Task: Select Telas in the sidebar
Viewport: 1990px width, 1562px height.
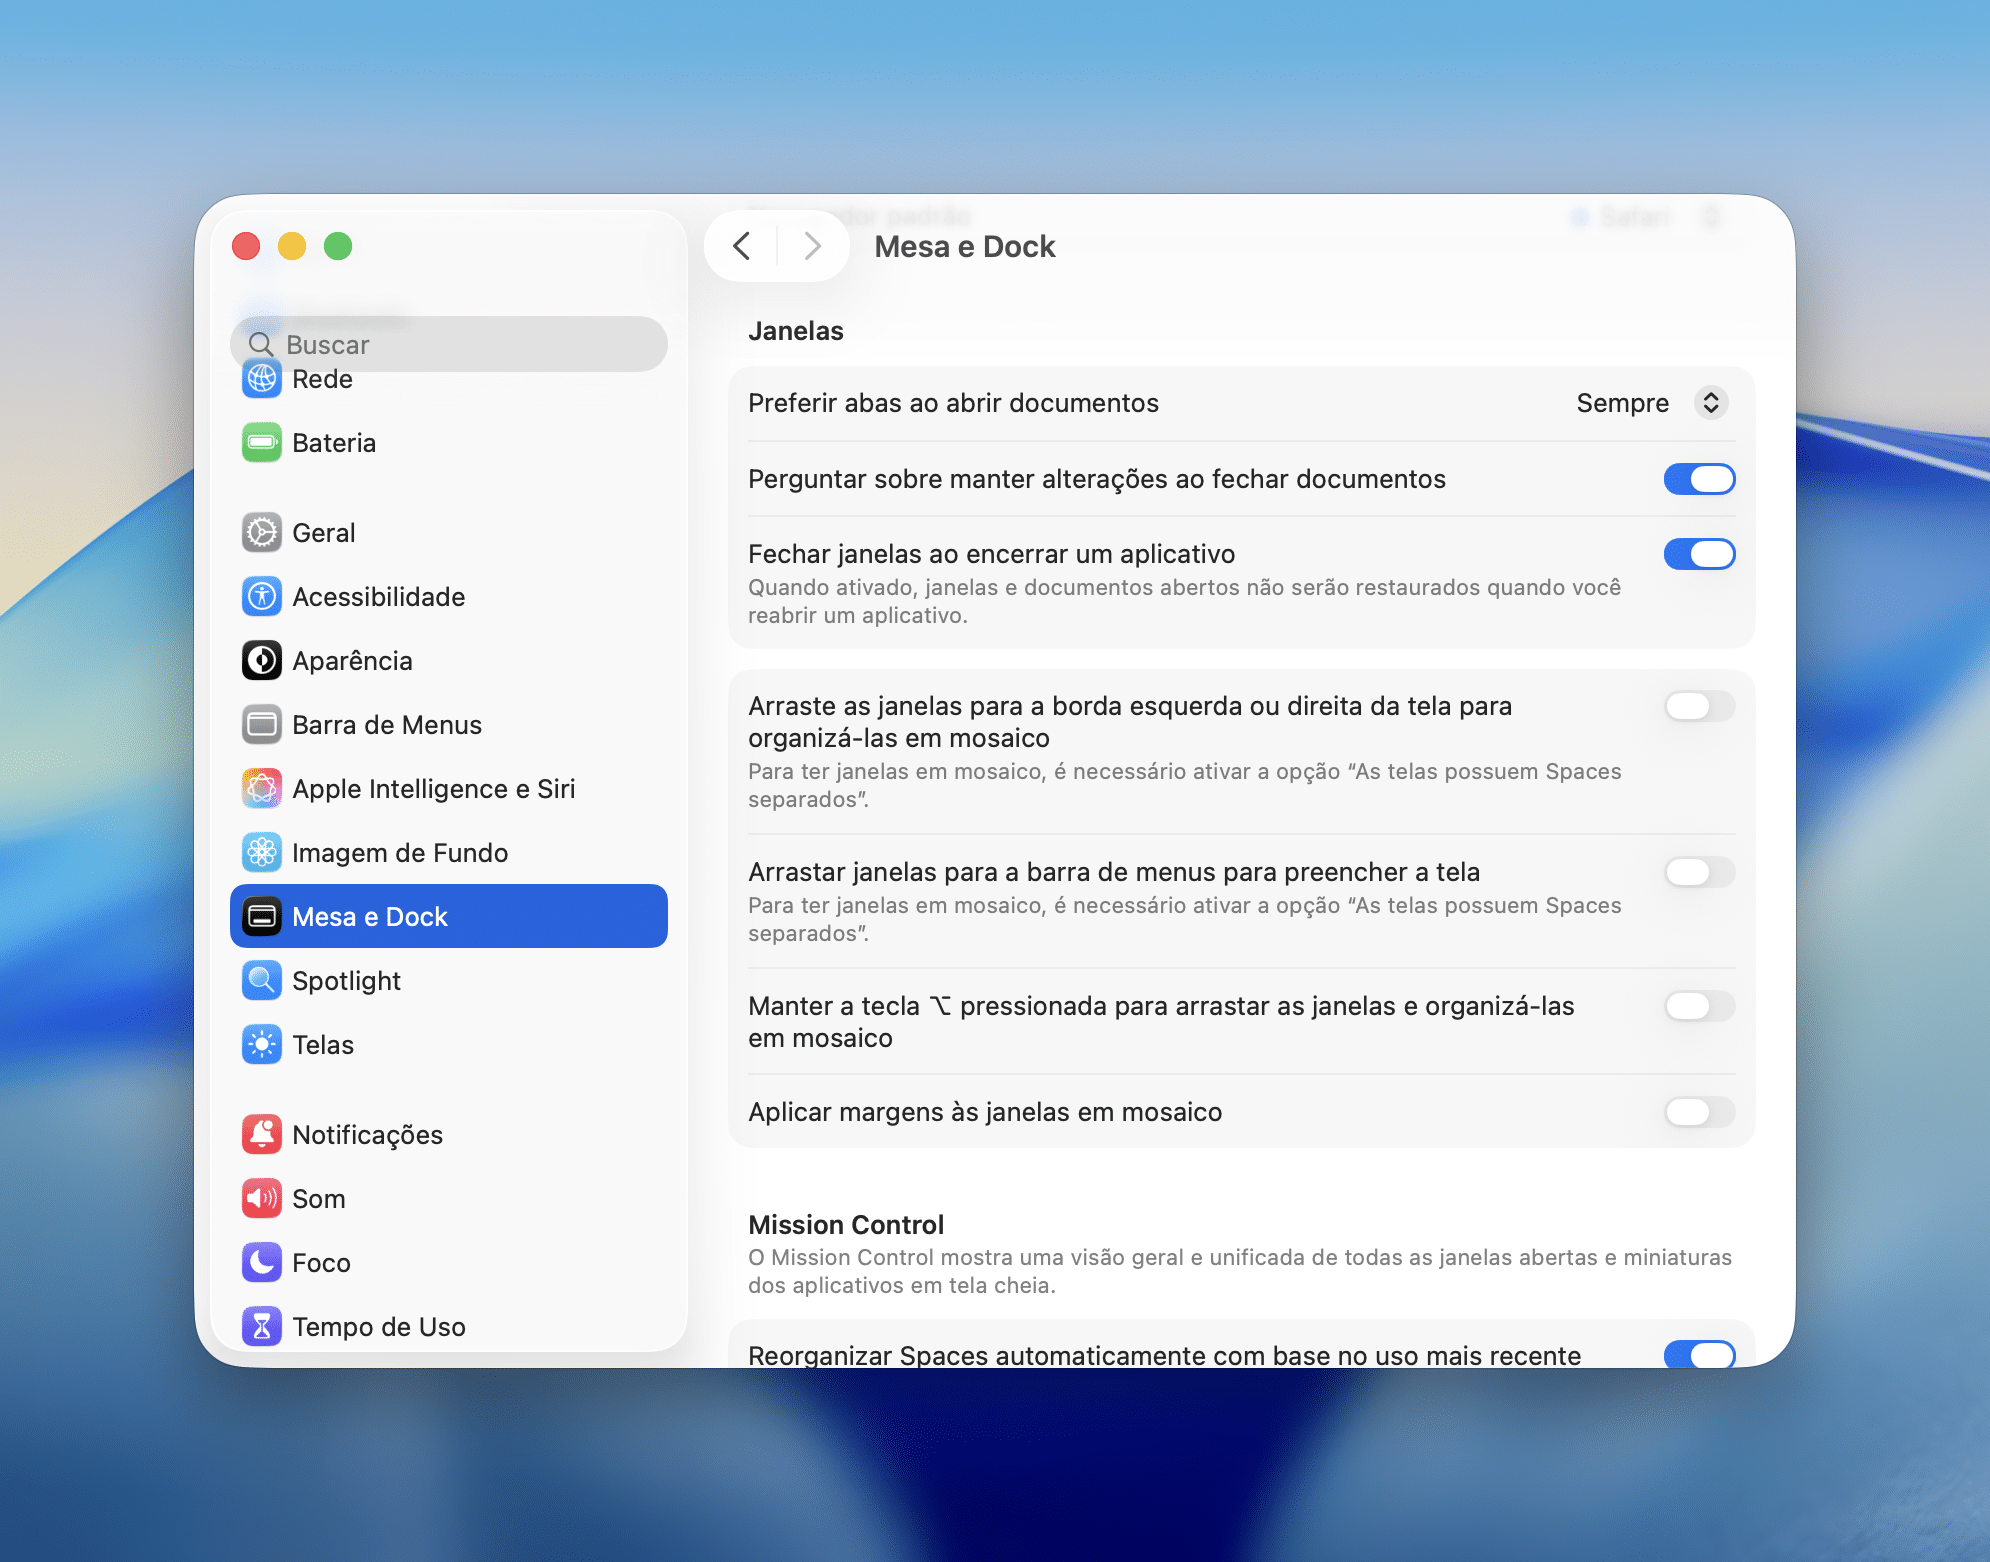Action: click(x=323, y=1045)
